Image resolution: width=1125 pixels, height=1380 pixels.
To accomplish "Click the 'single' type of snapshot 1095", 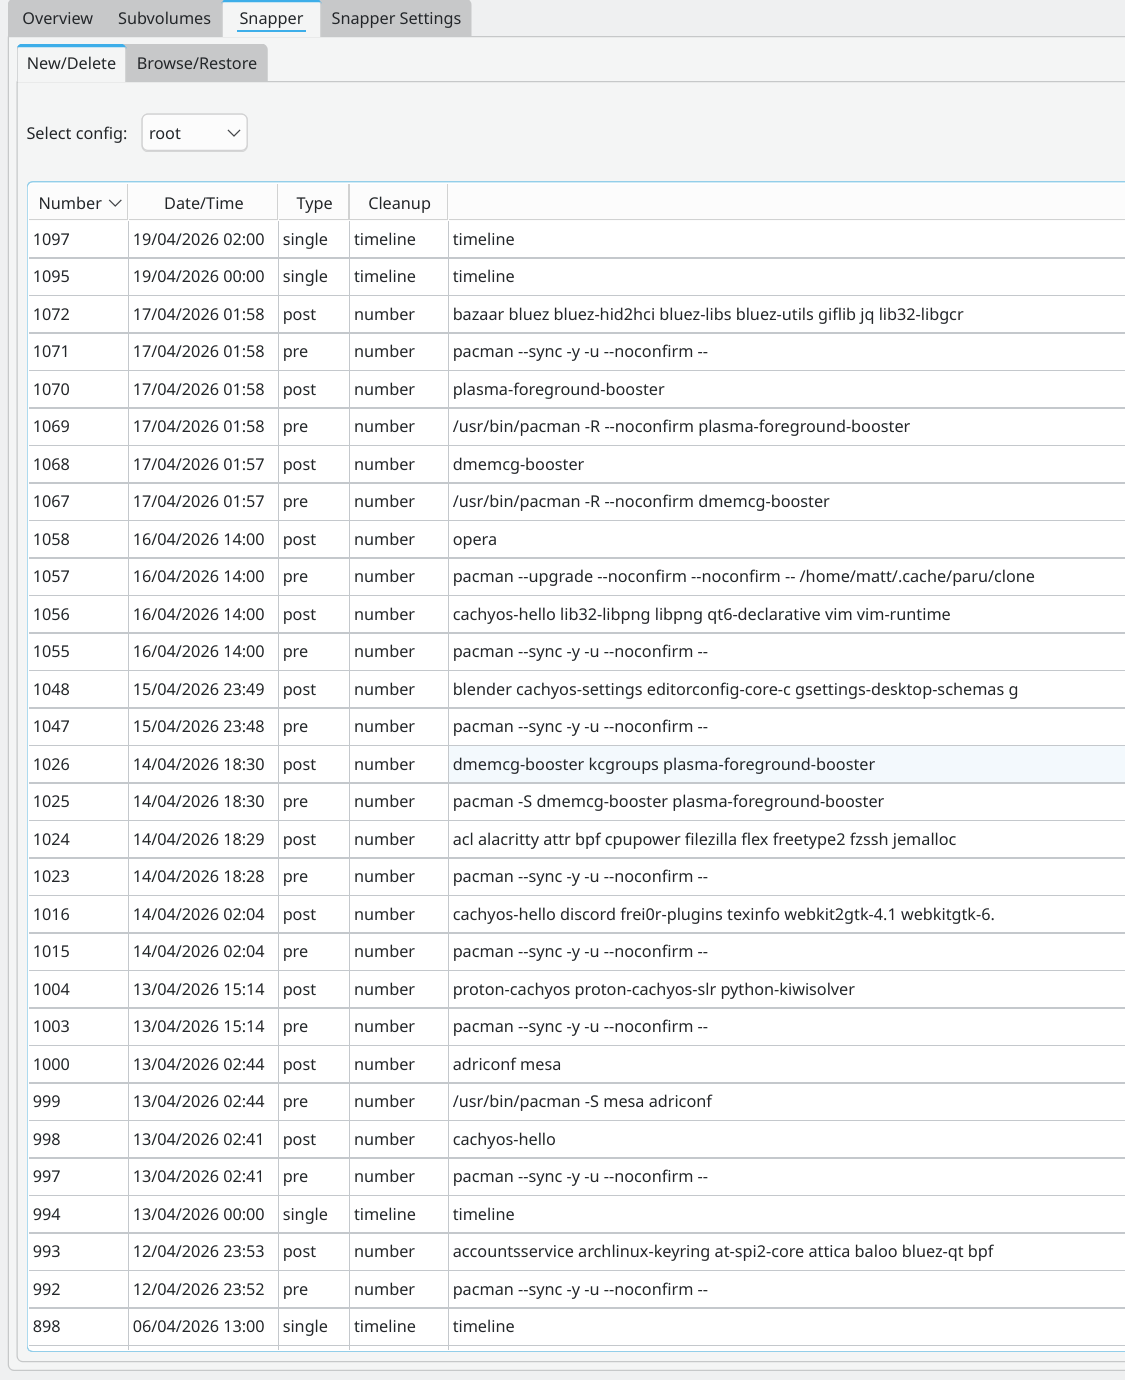I will tap(305, 276).
